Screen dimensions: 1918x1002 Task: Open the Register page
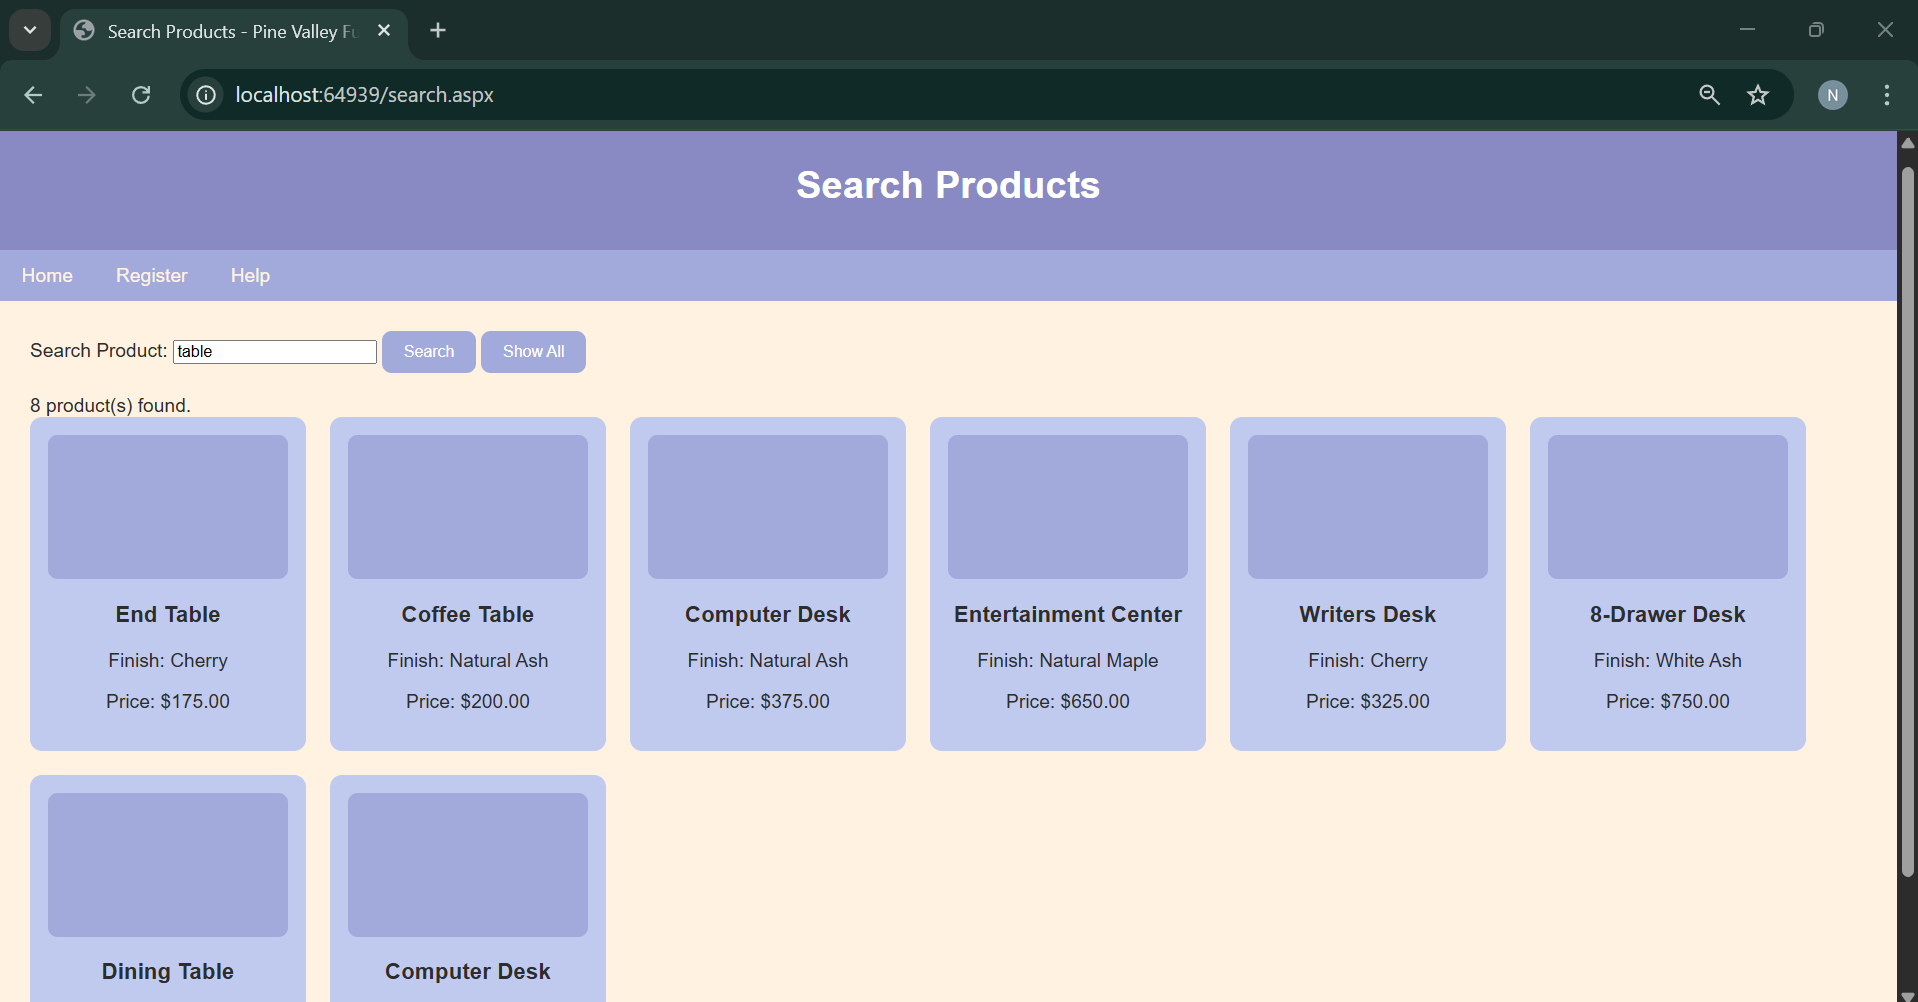point(151,275)
